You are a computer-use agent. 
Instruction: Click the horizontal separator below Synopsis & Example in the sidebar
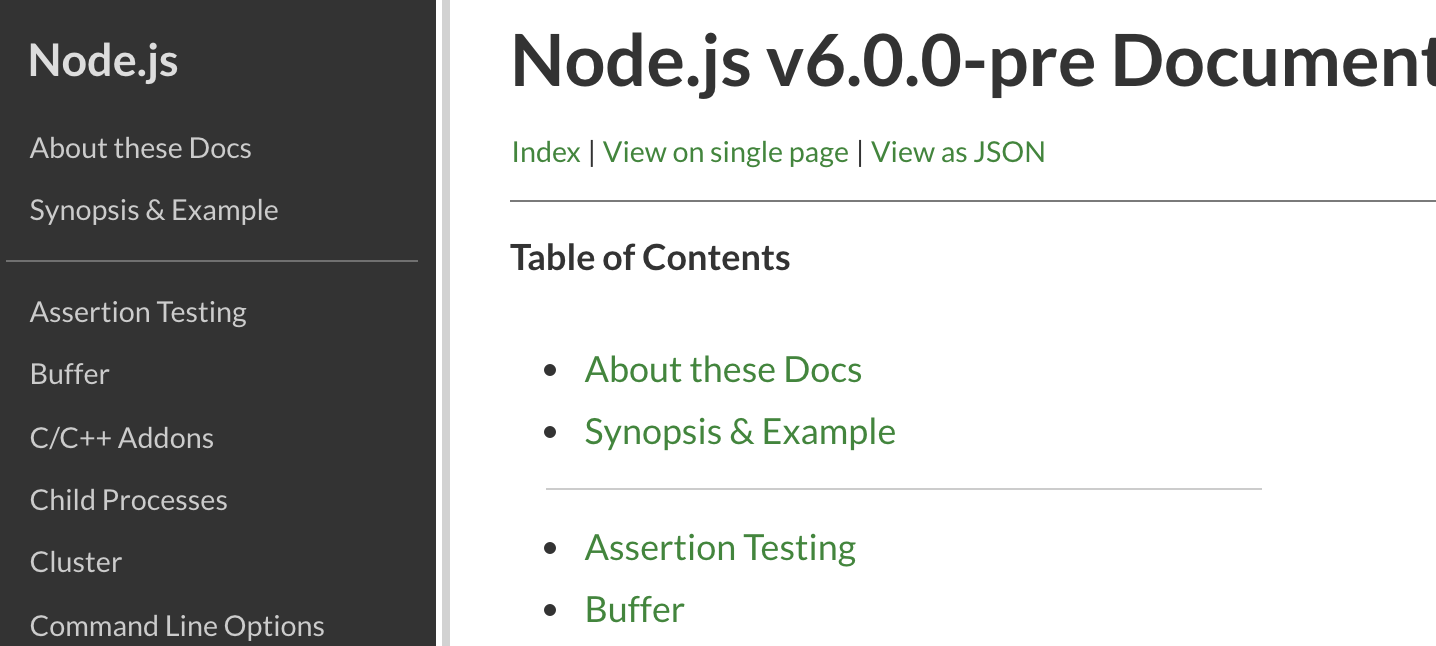point(212,261)
